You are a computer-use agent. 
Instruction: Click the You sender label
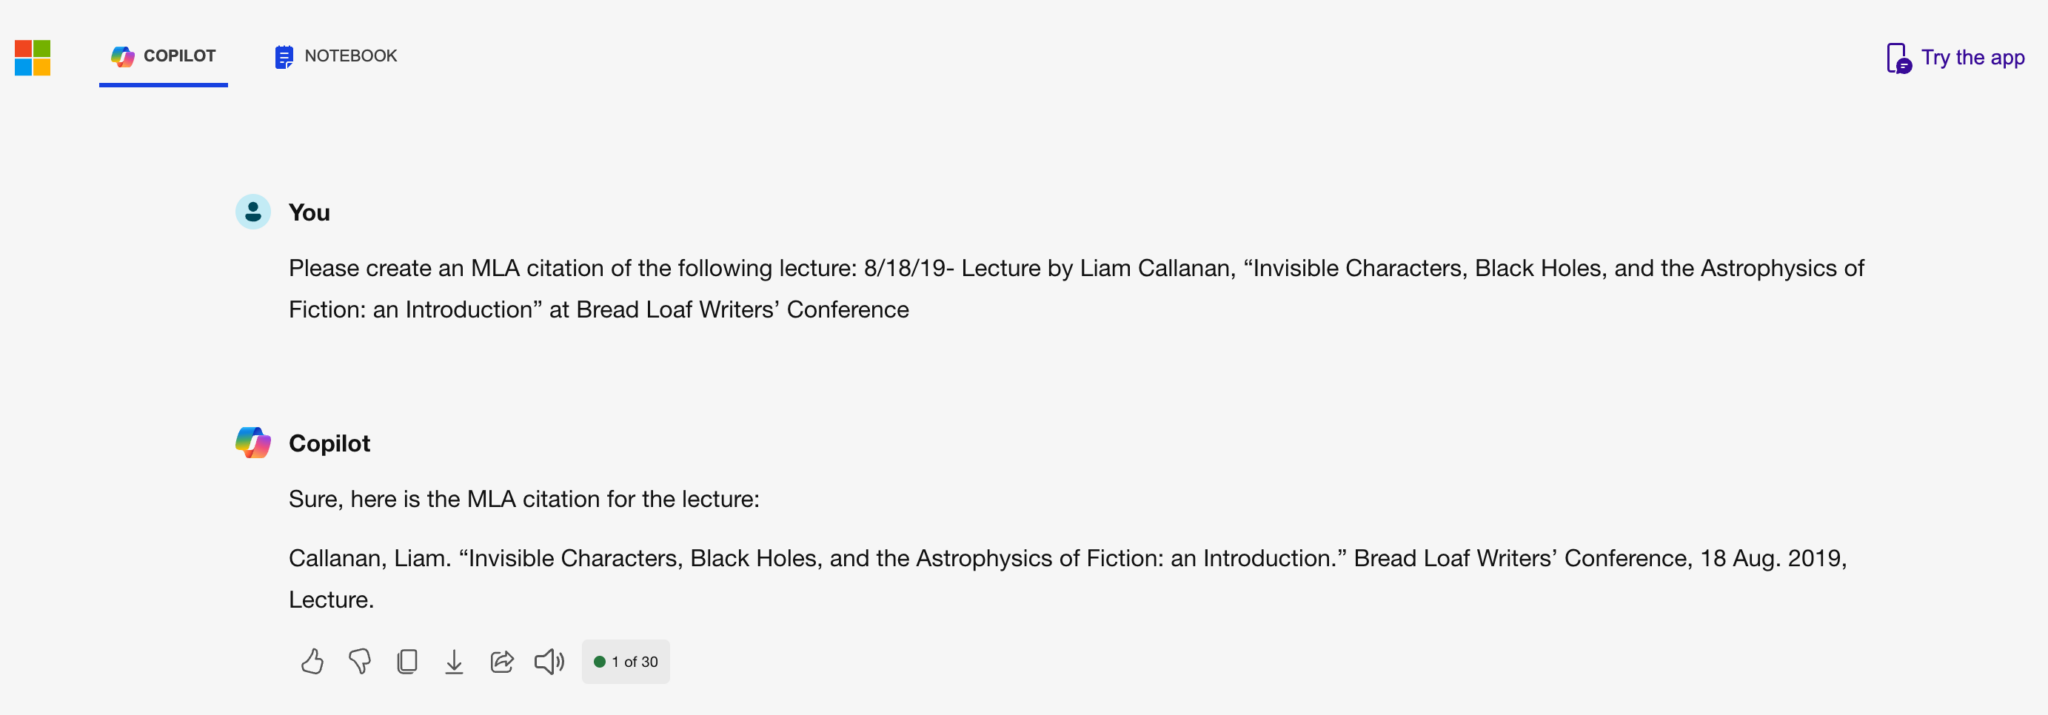point(309,213)
